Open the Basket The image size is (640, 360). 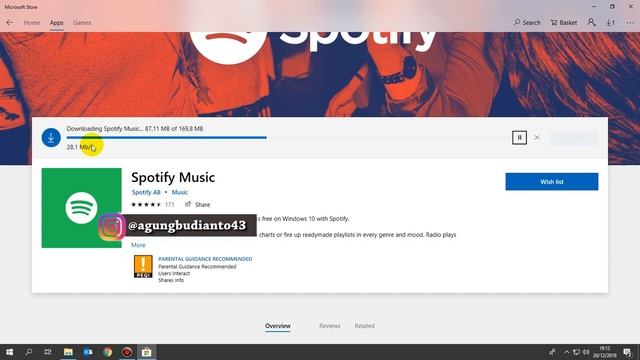pyautogui.click(x=564, y=22)
